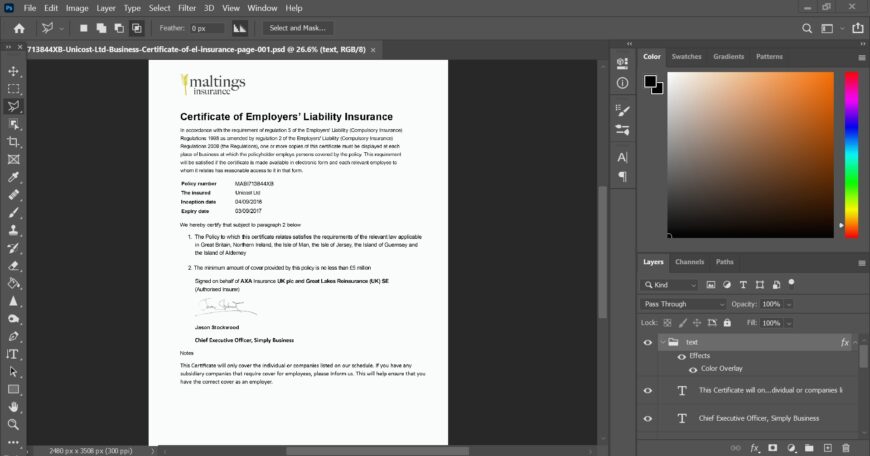Open the Fill value dropdown arrow
This screenshot has width=870, height=456.
[x=788, y=323]
